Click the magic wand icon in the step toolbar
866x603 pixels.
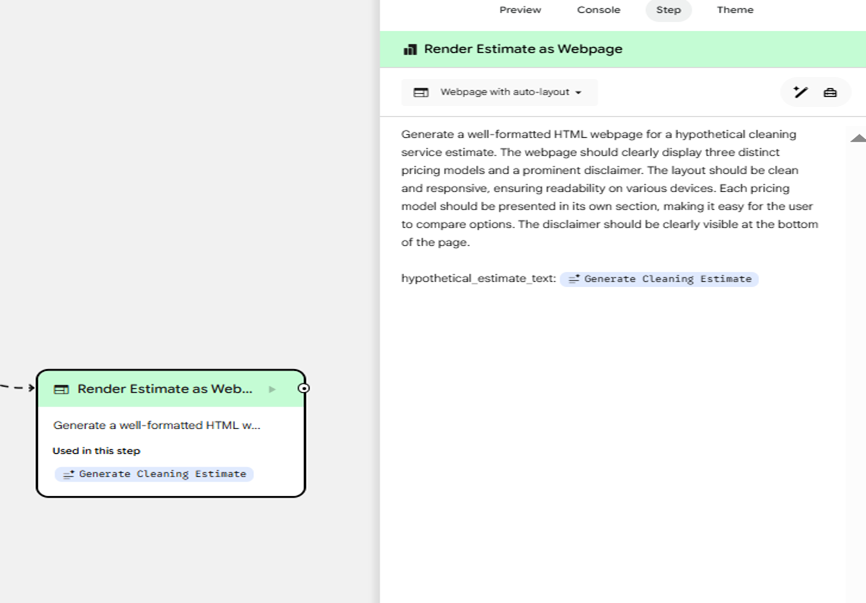(800, 92)
